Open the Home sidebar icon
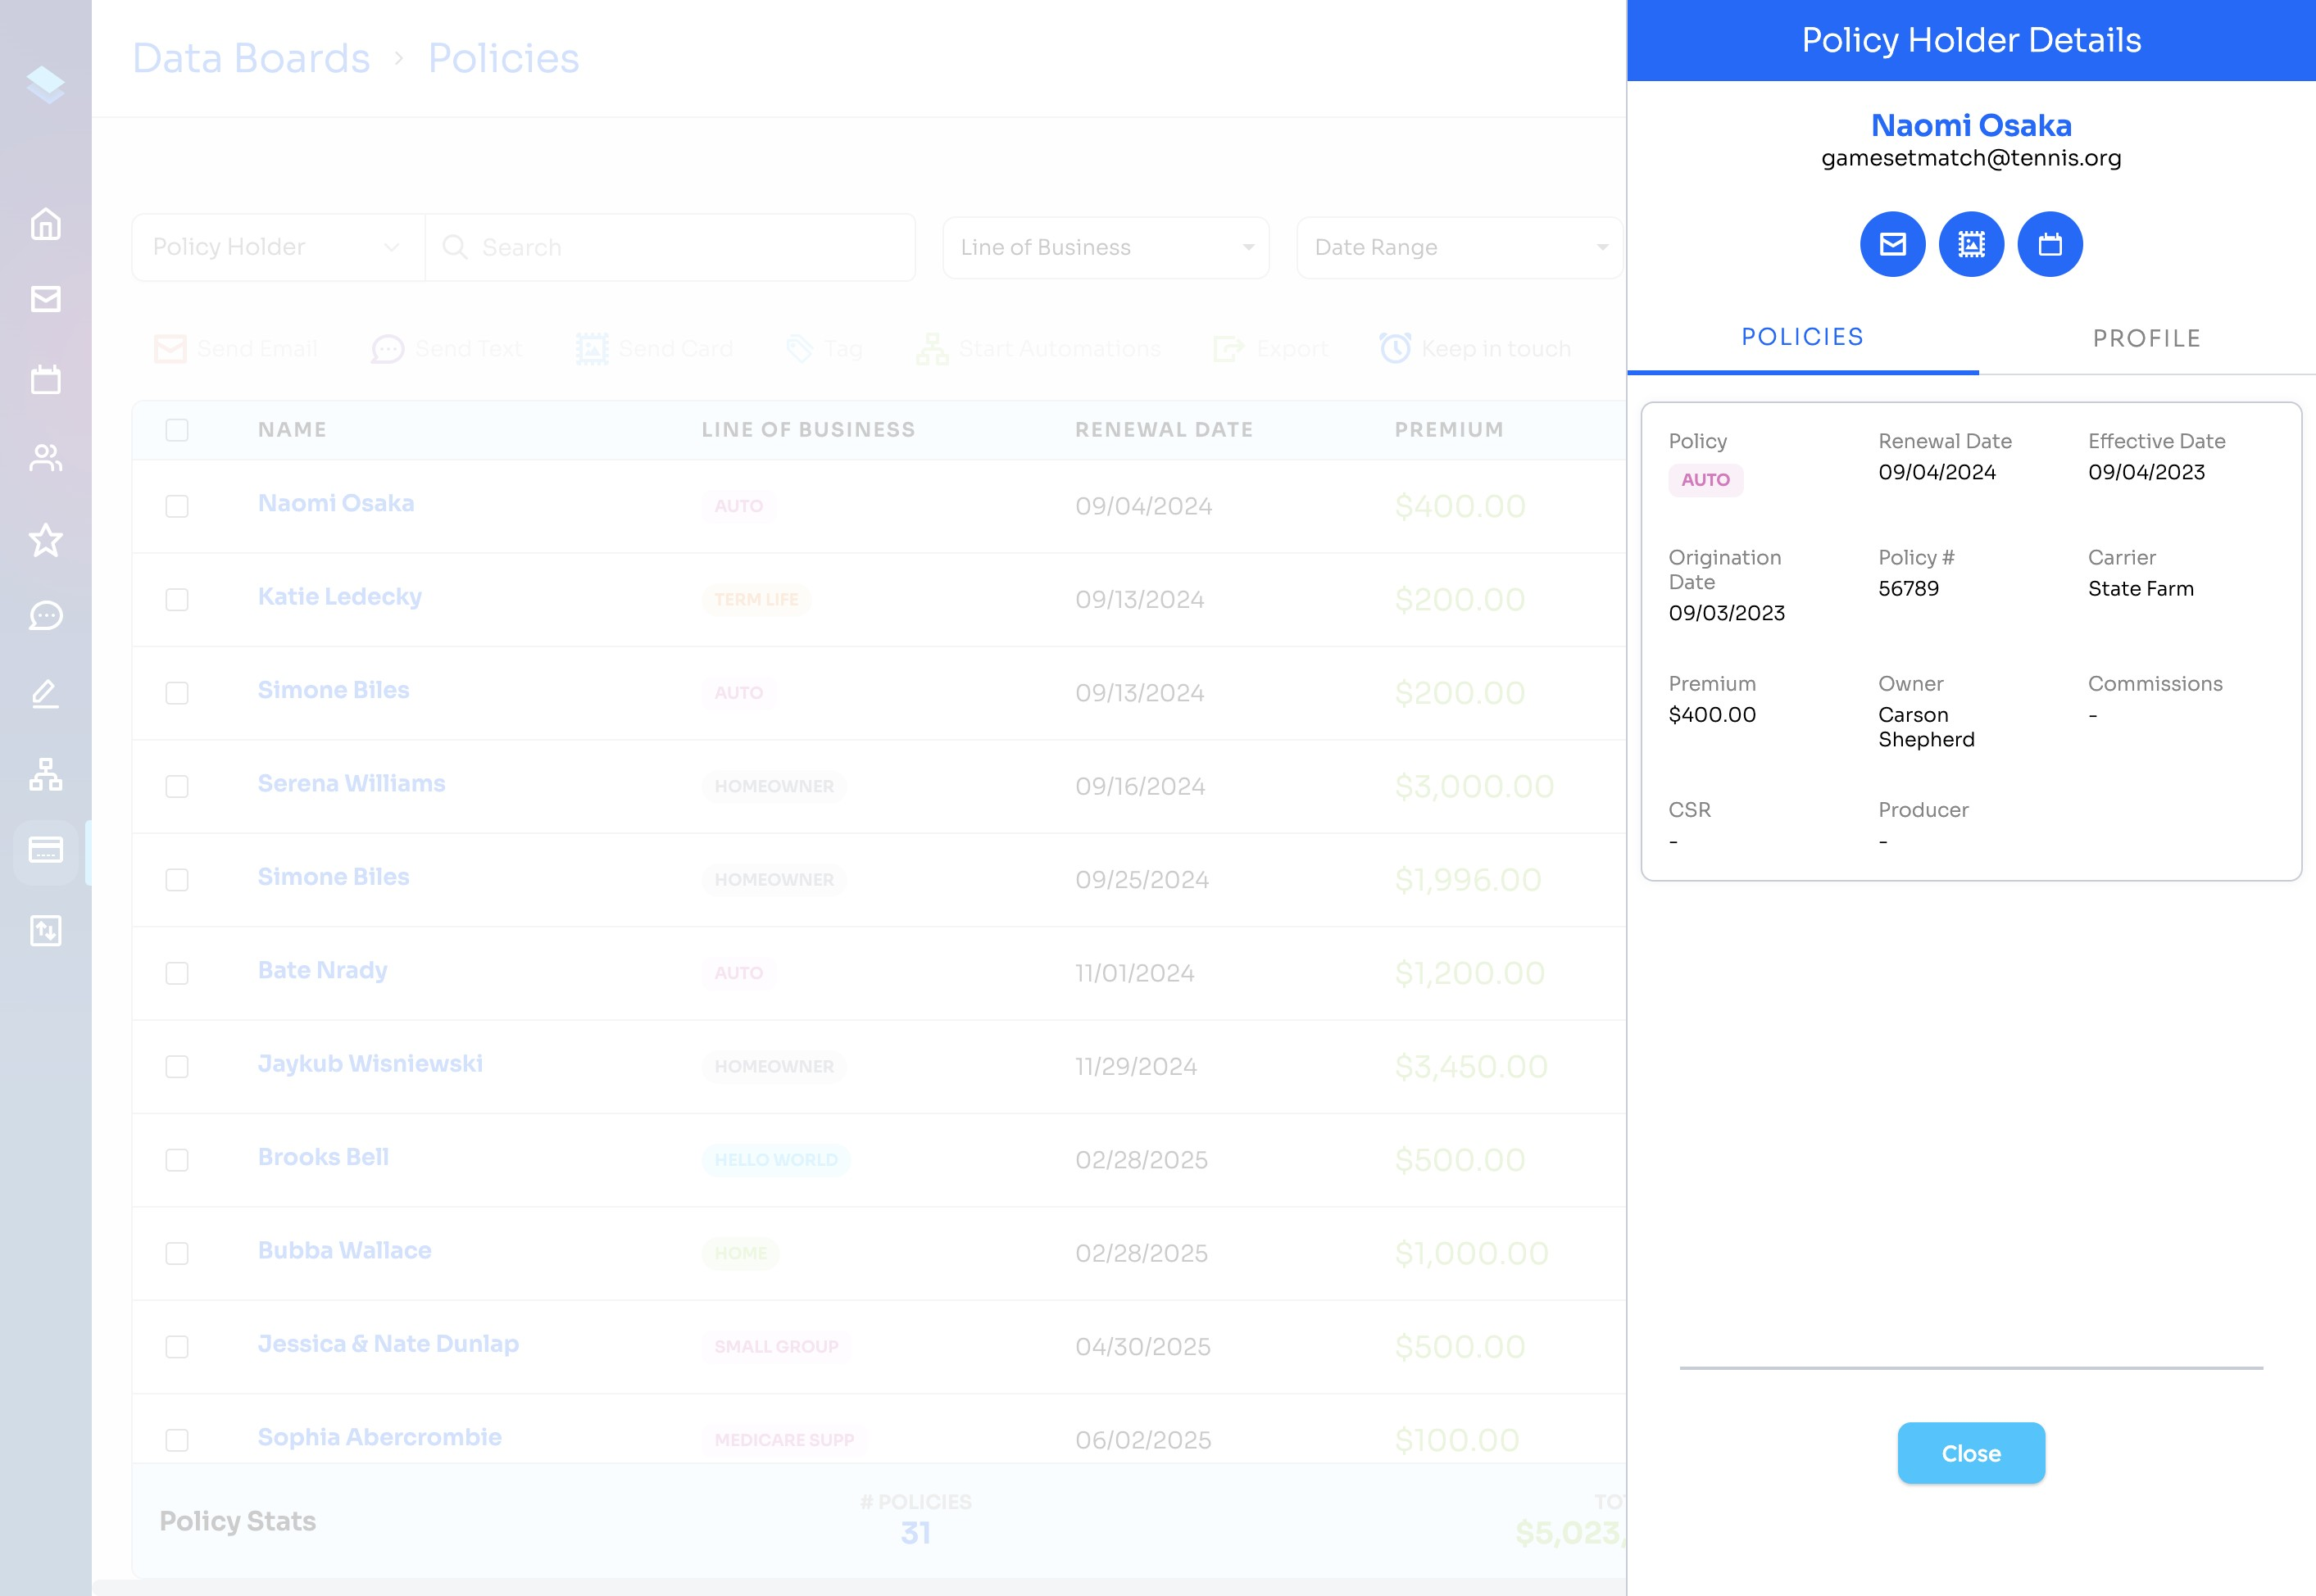 [x=46, y=224]
